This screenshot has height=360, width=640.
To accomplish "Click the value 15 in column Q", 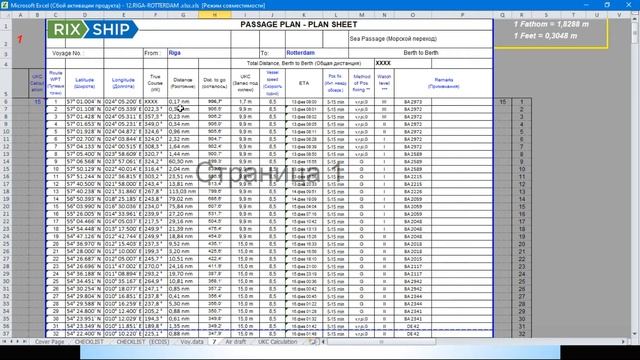I will 502,102.
